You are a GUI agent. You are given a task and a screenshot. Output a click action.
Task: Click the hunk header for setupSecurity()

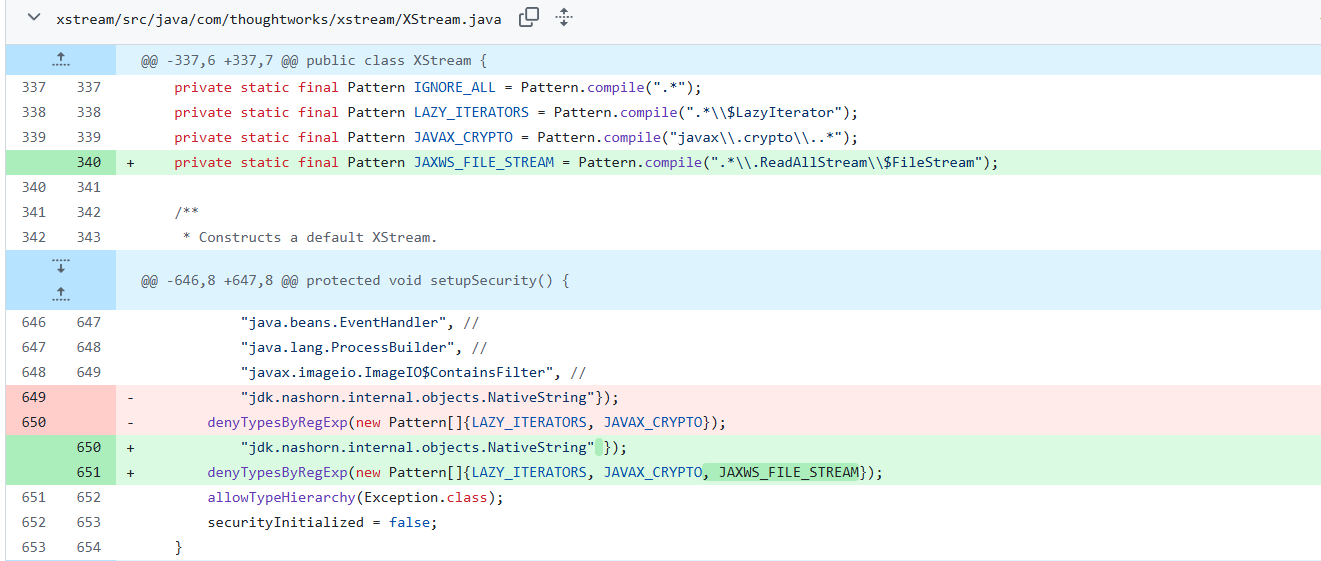(x=355, y=280)
